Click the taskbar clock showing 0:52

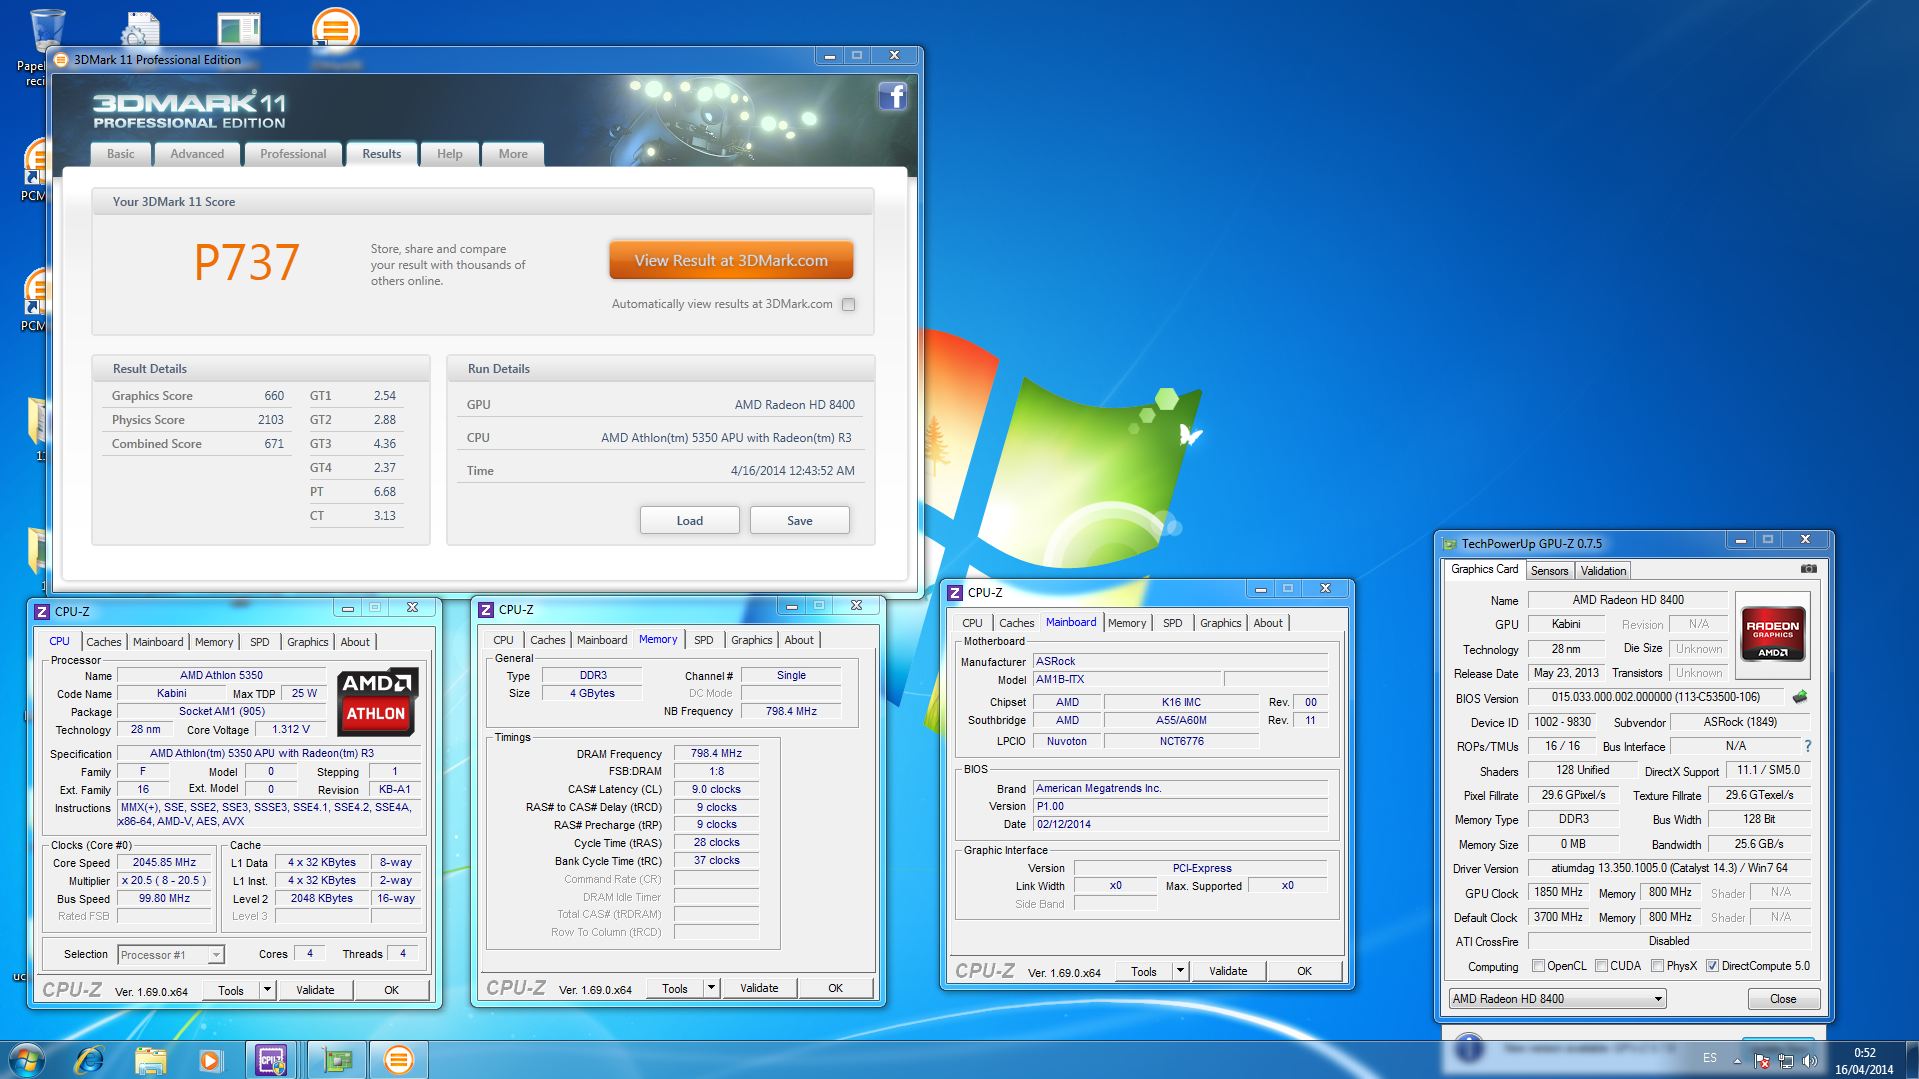[1865, 1052]
